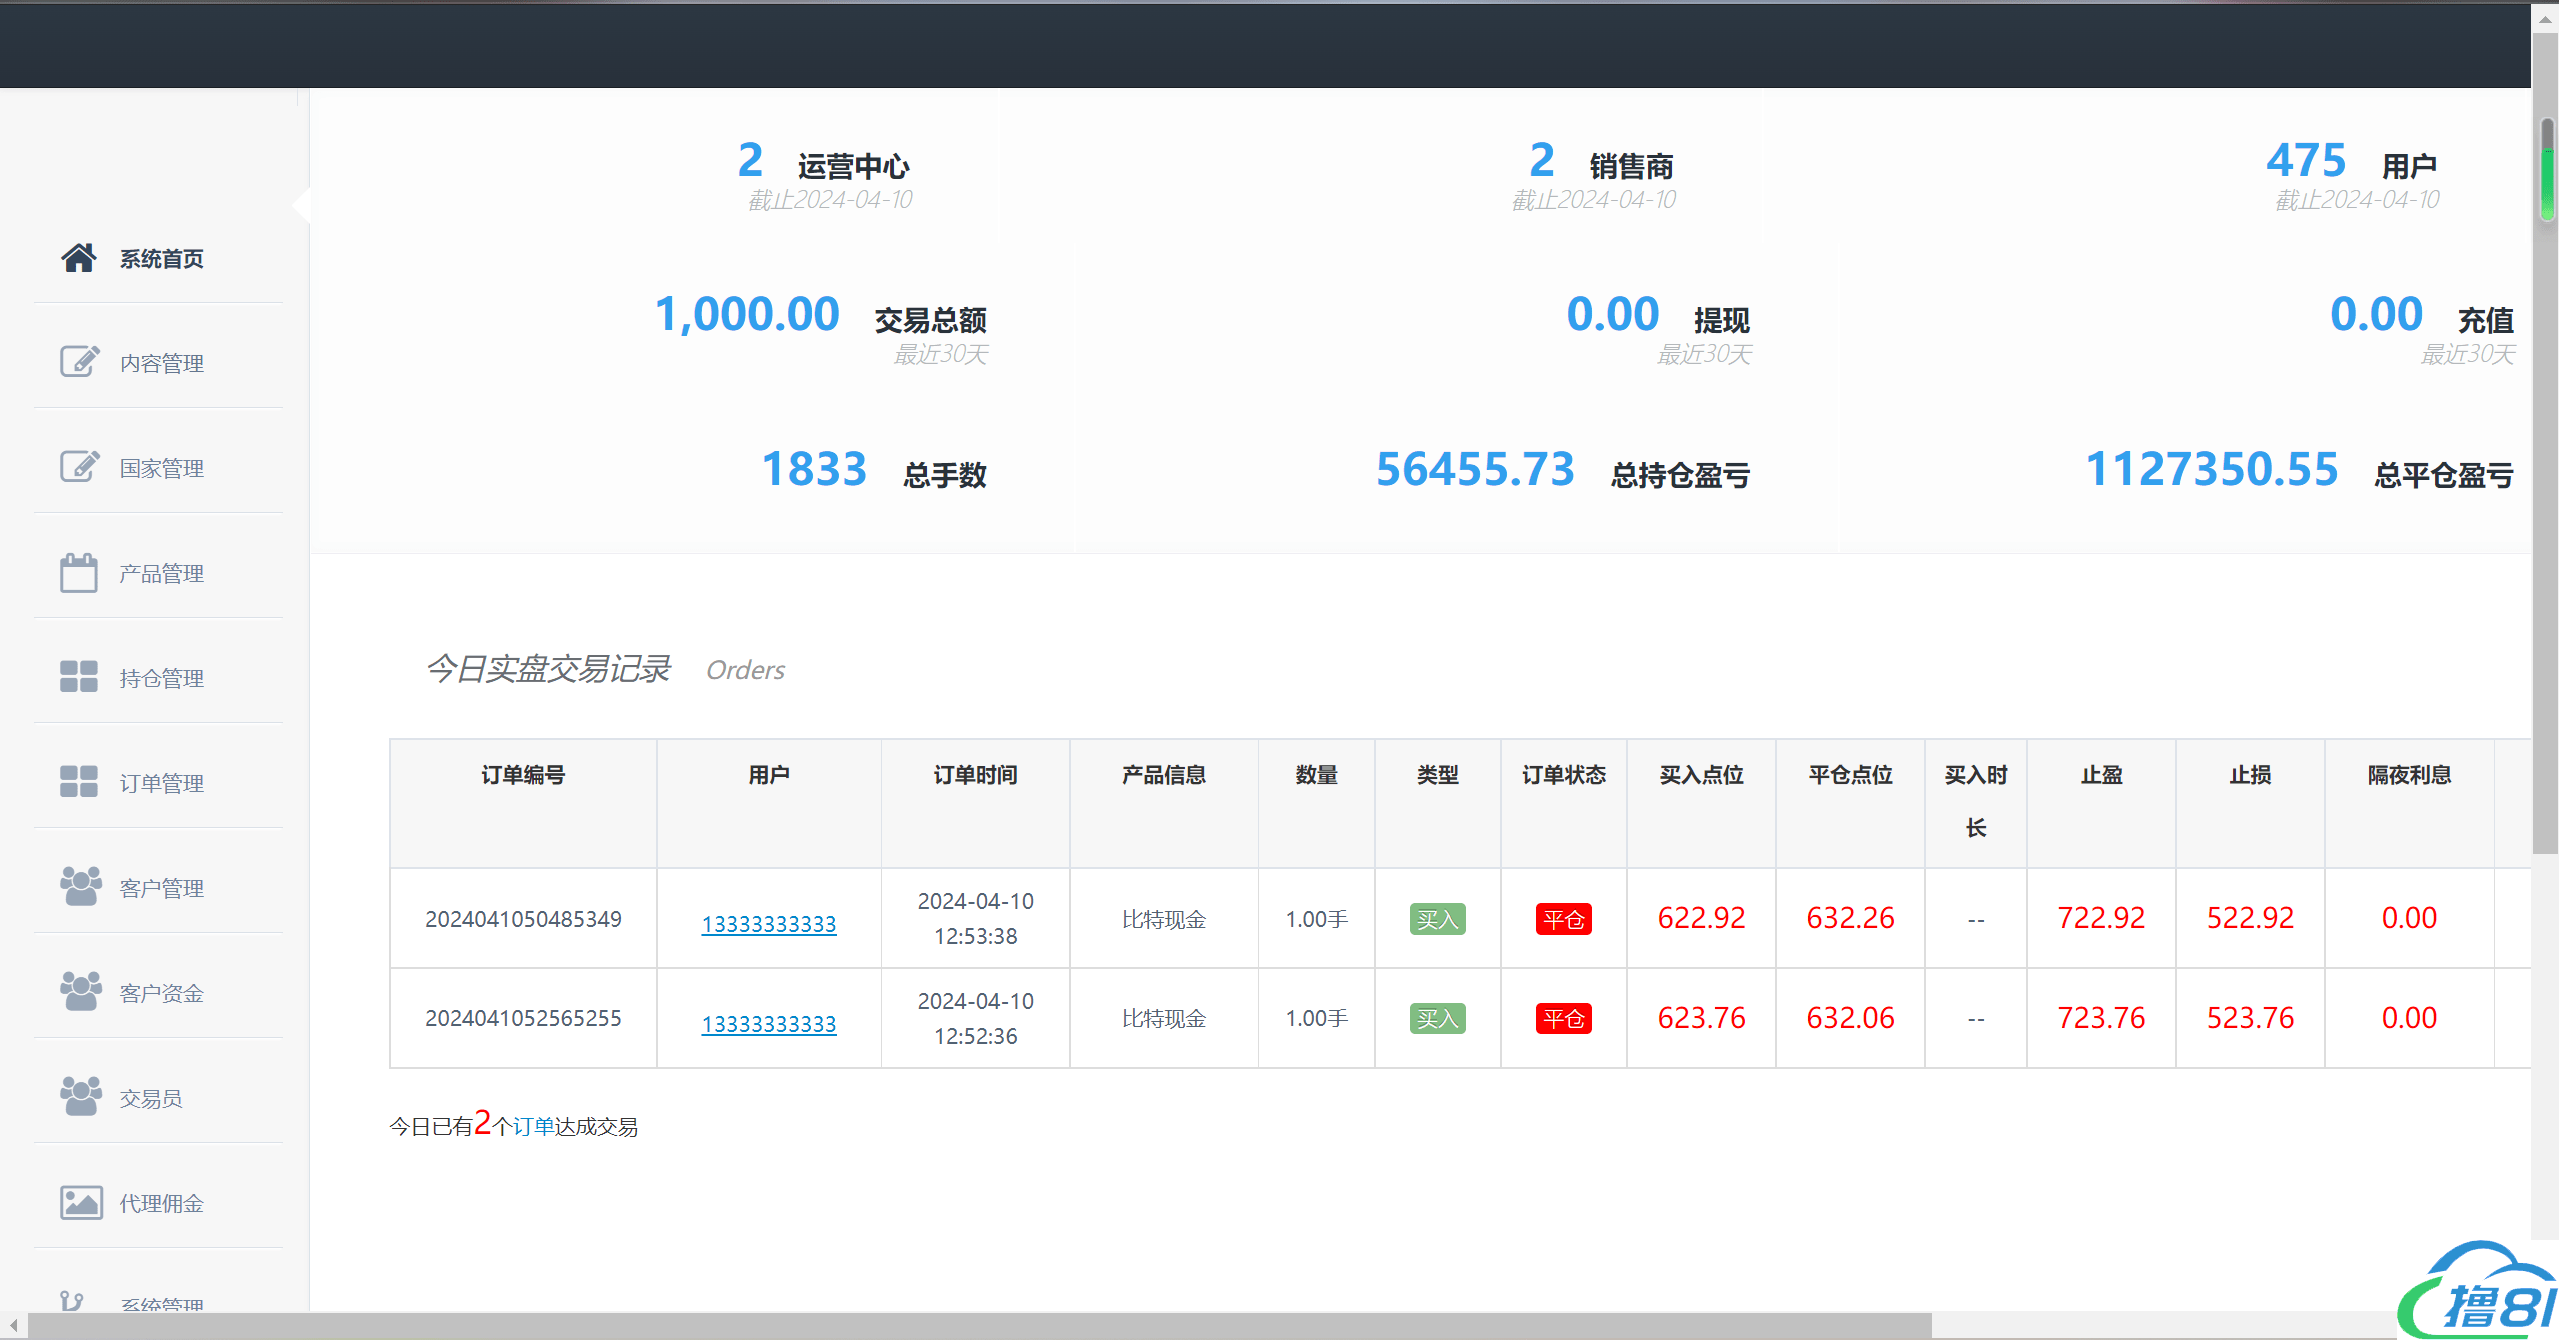This screenshot has height=1340, width=2559.
Task: Click the grid icon for 持仓管理
Action: 79,677
